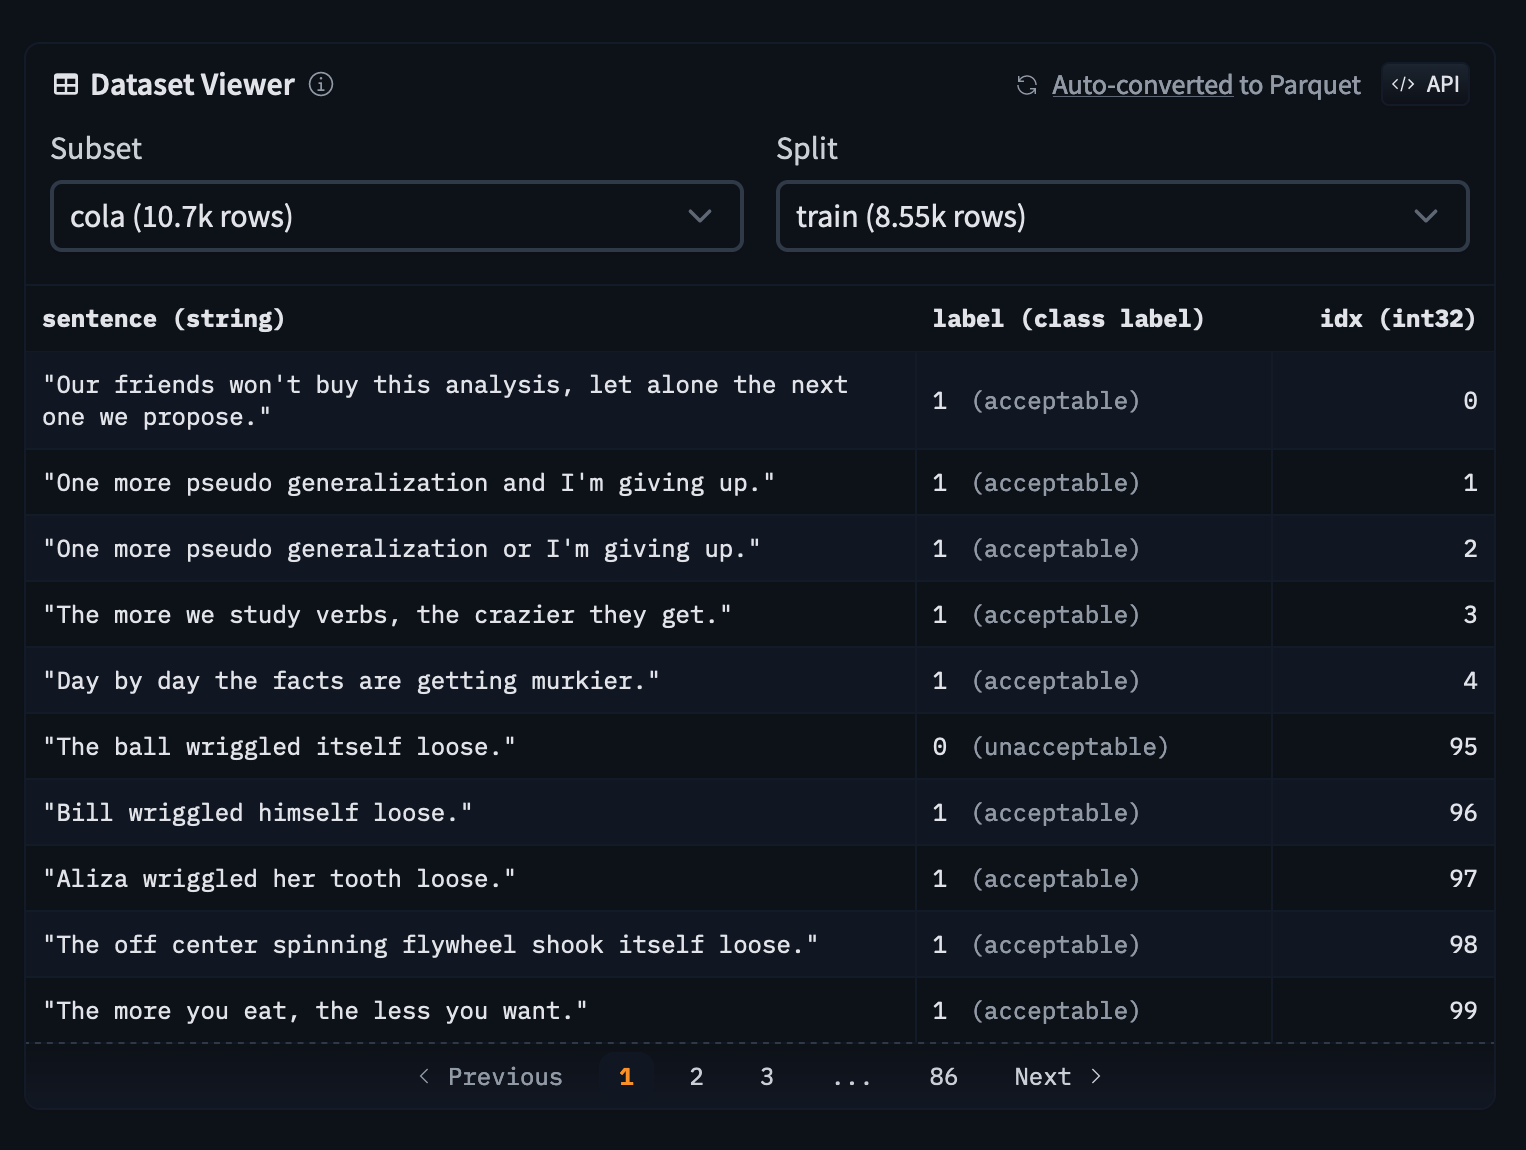
Task: Click the label class label column header
Action: click(x=1067, y=318)
